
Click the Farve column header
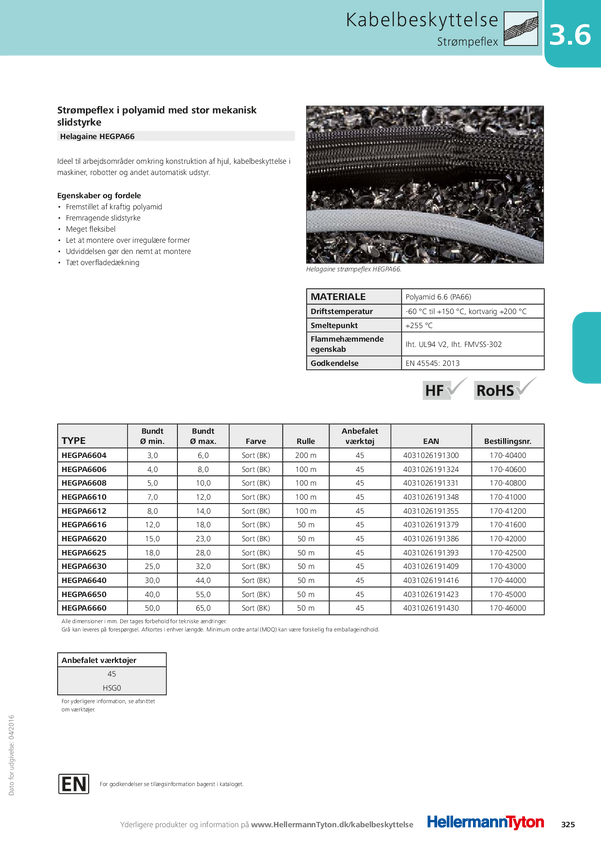pyautogui.click(x=256, y=436)
